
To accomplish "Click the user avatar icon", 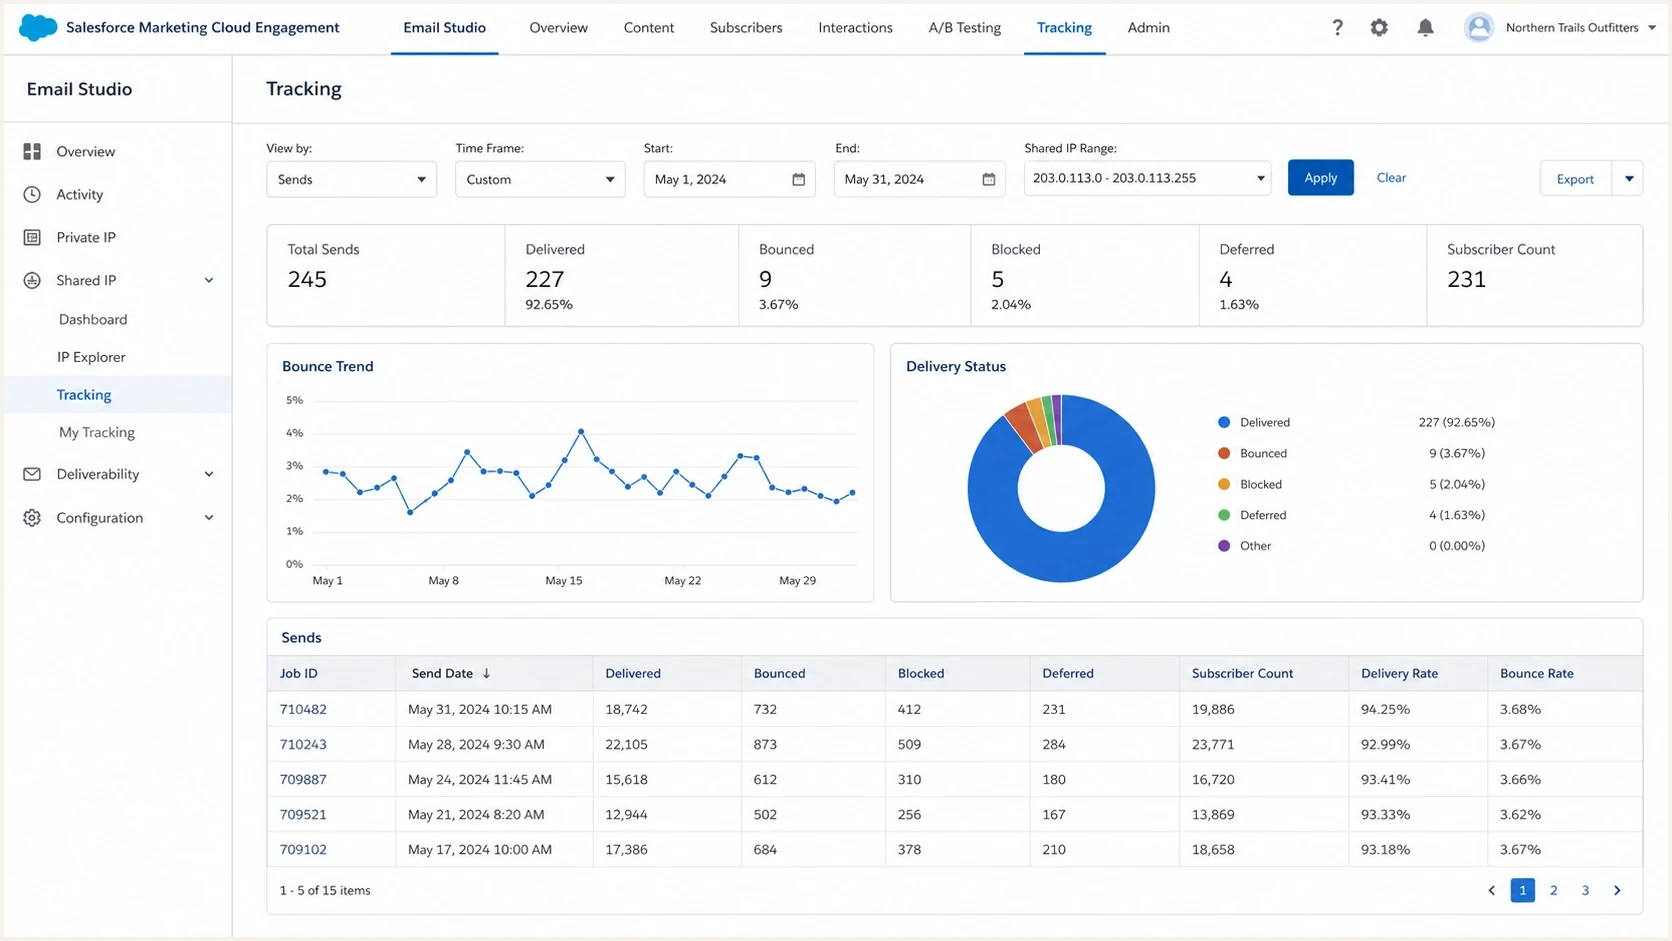I will pos(1478,28).
